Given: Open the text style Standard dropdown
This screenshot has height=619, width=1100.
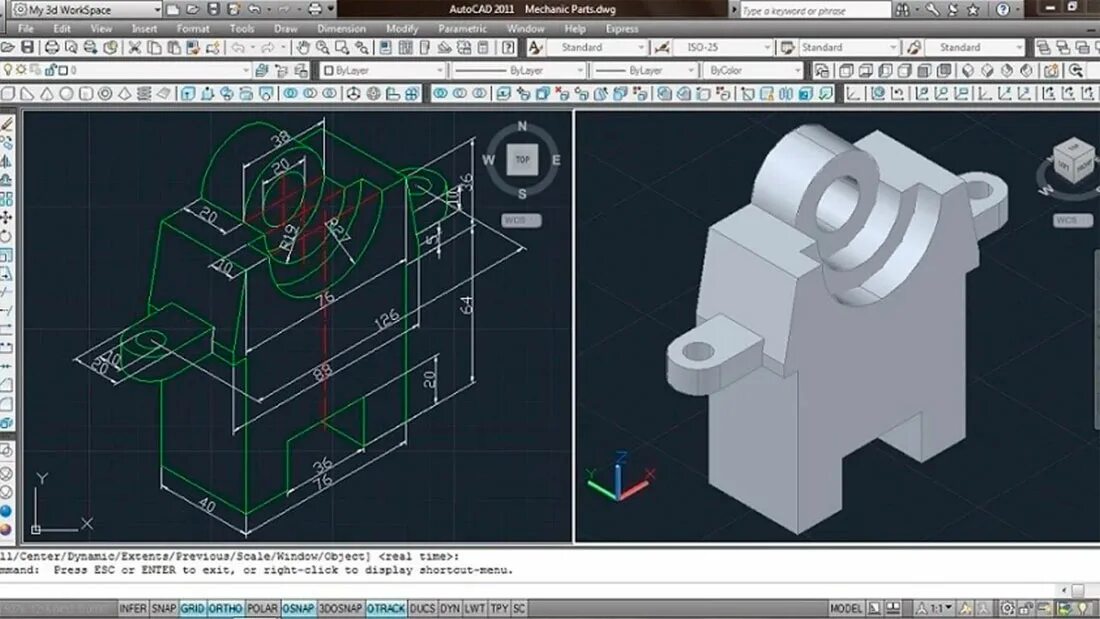Looking at the screenshot, I should 597,48.
